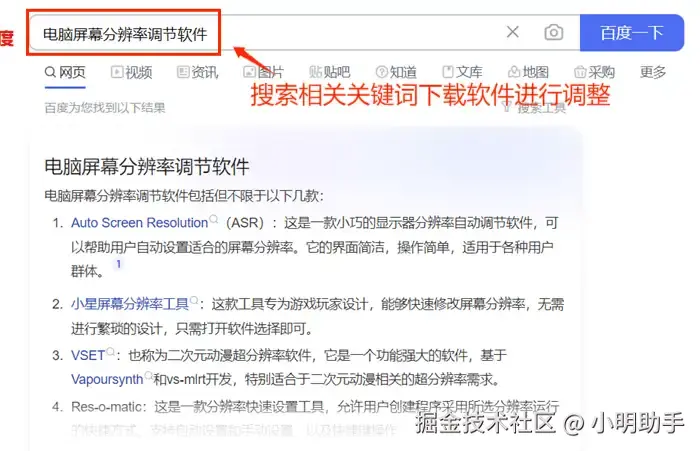This screenshot has width=700, height=451.
Task: Open the 搜索工具 filter option
Action: tap(535, 108)
